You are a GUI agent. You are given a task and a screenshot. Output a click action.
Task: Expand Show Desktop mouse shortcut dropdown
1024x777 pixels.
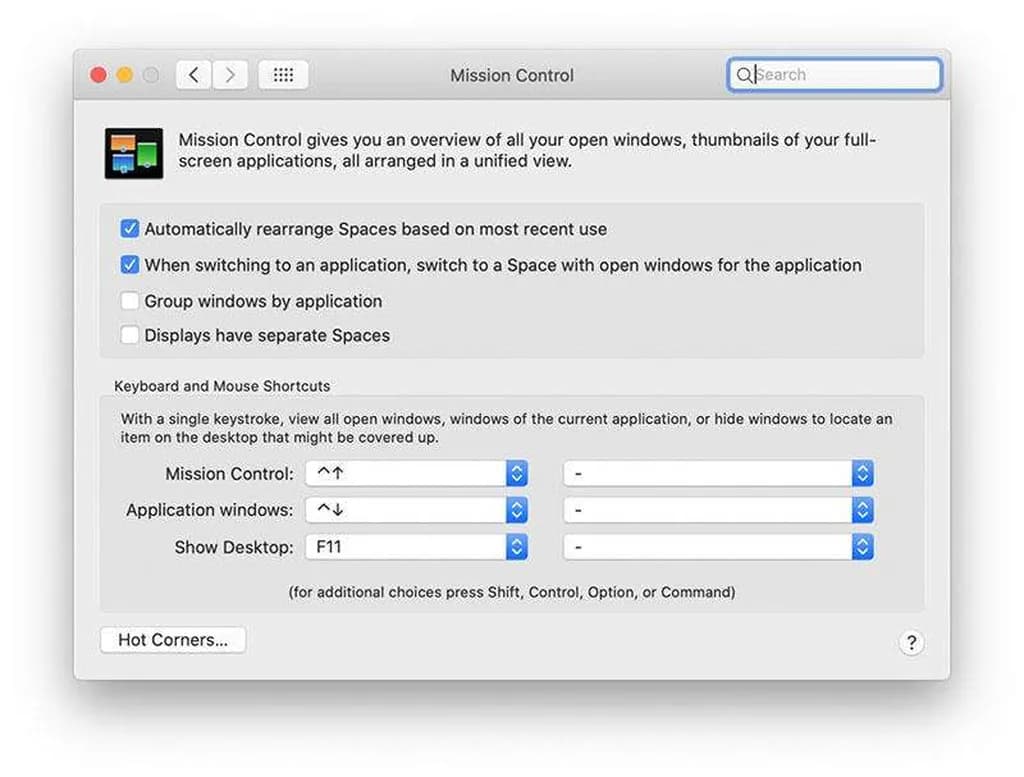(718, 547)
